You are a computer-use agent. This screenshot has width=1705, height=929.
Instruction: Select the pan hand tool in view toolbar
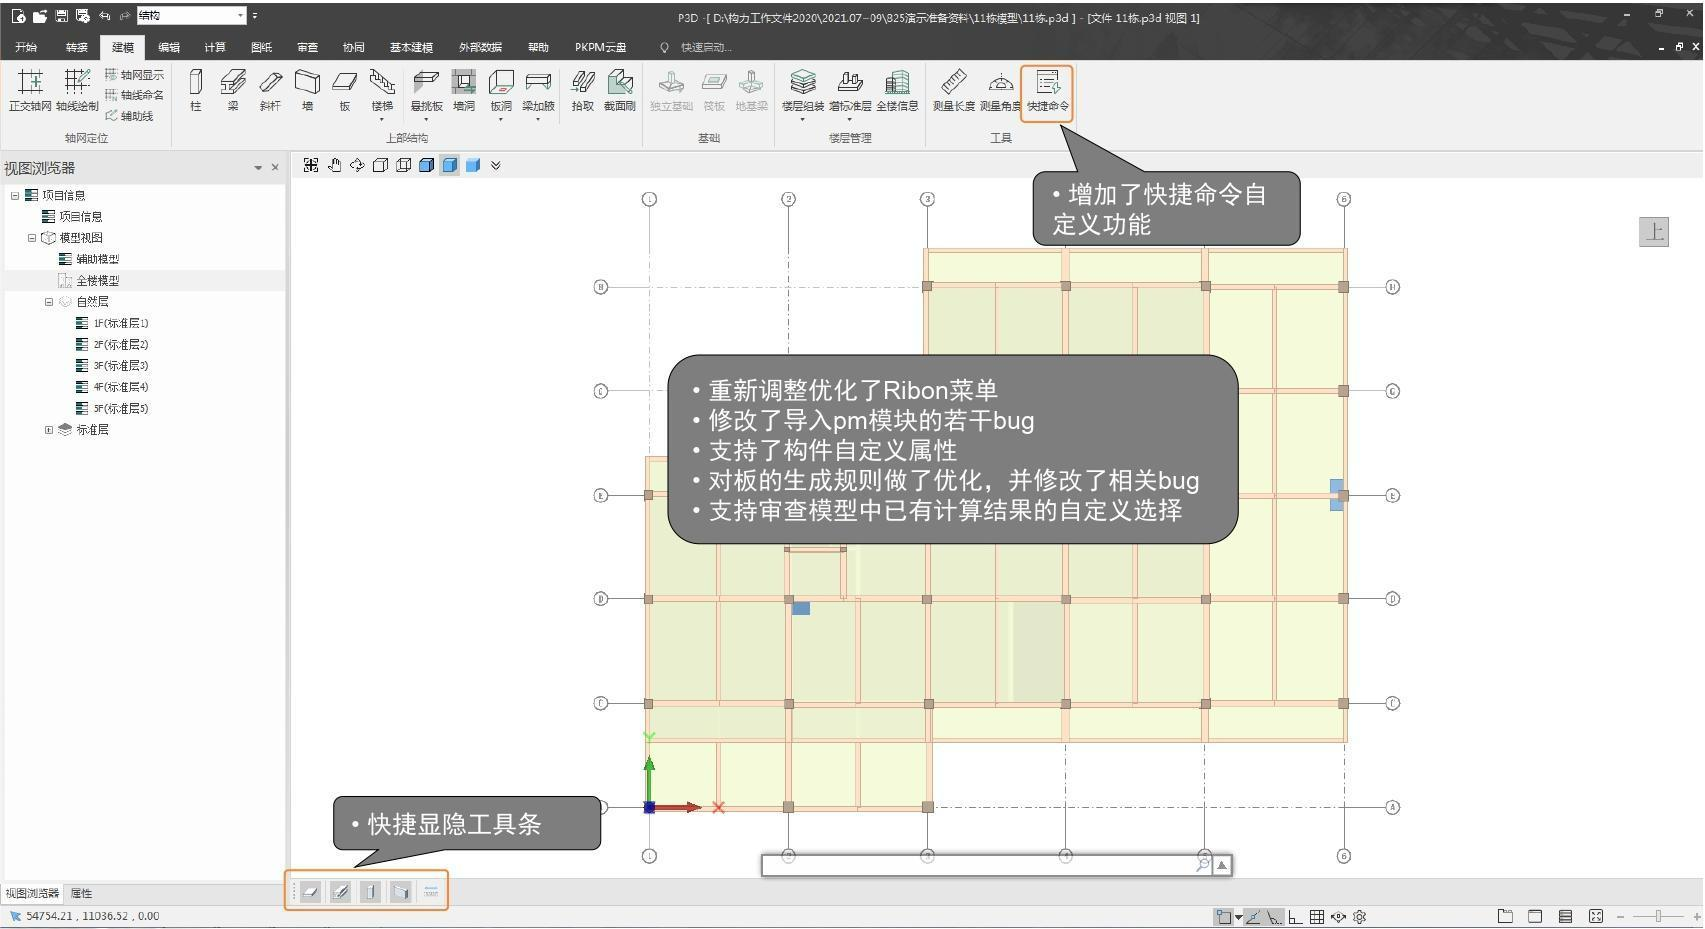(334, 165)
